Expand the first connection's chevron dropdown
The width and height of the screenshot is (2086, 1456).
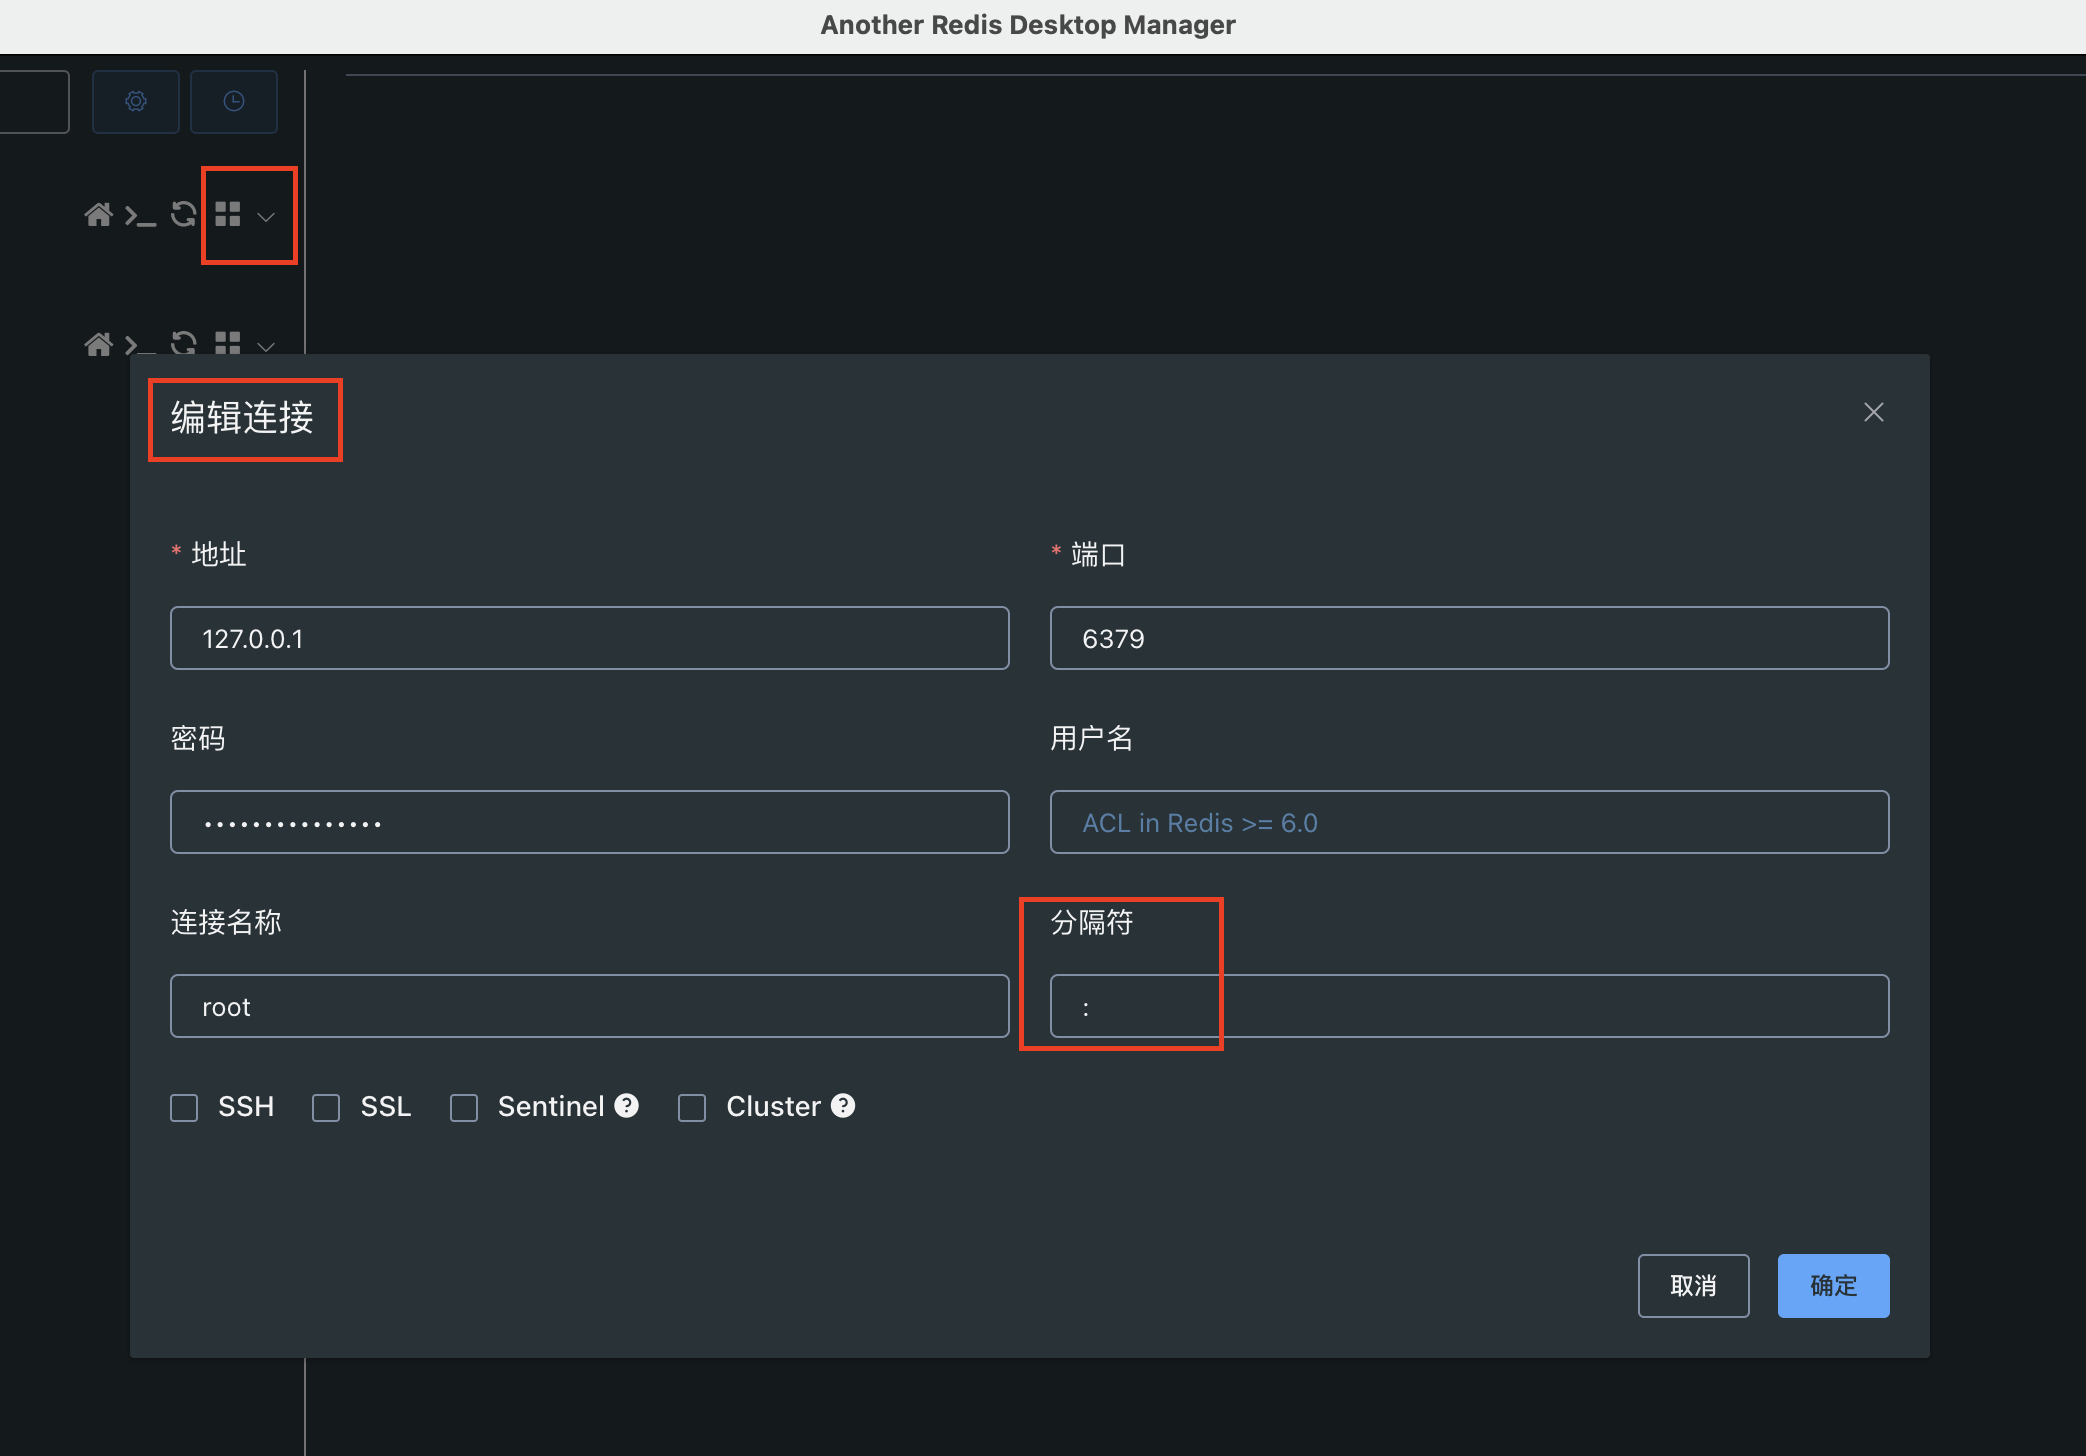pos(266,217)
